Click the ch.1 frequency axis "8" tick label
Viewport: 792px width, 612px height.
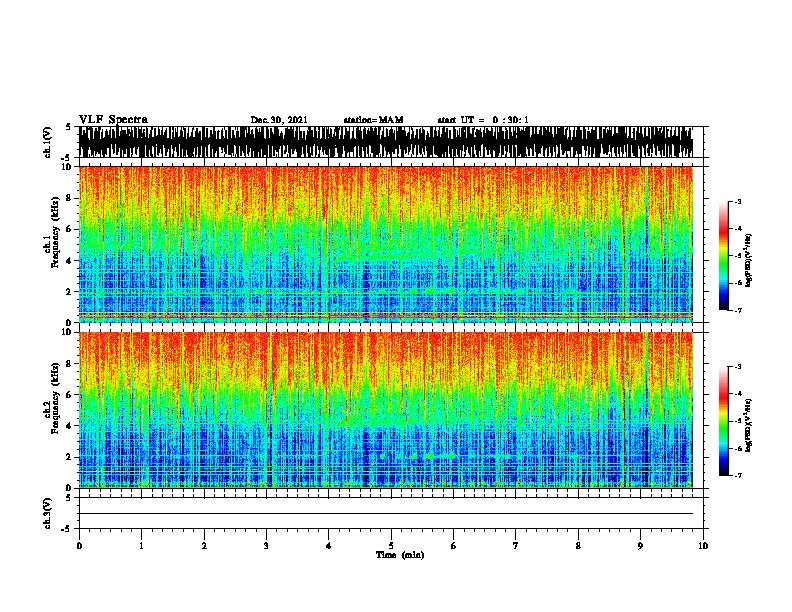(69, 198)
